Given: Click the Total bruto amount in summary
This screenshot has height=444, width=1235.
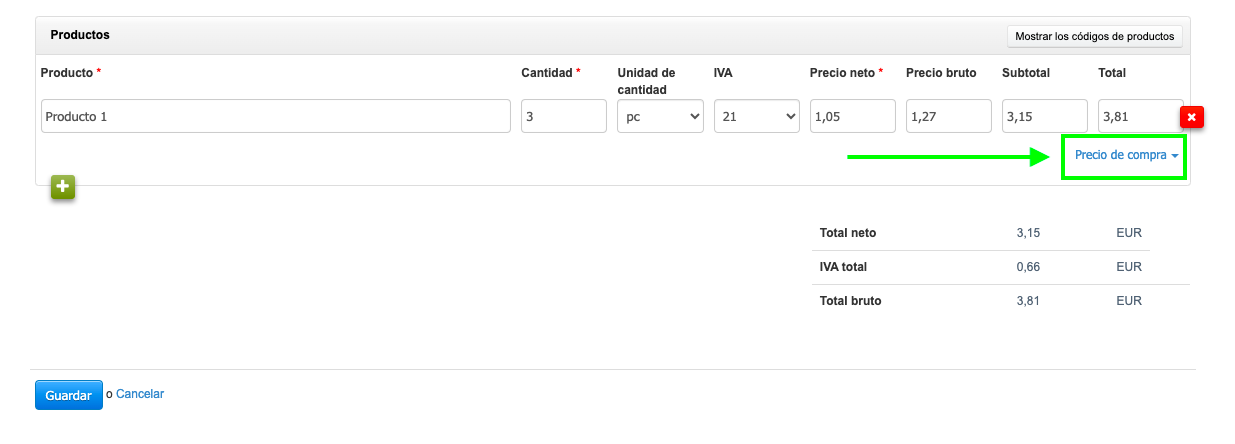Looking at the screenshot, I should 1028,301.
